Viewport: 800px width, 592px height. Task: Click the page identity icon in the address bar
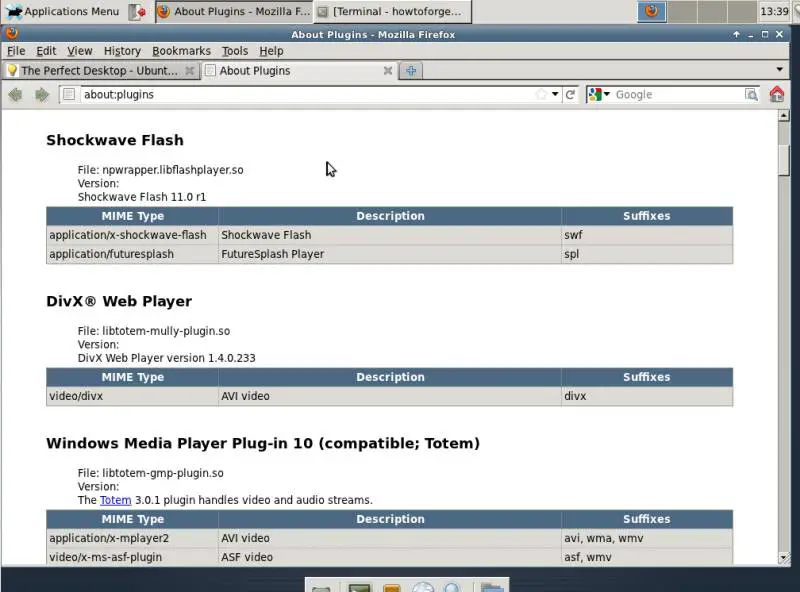coord(69,94)
